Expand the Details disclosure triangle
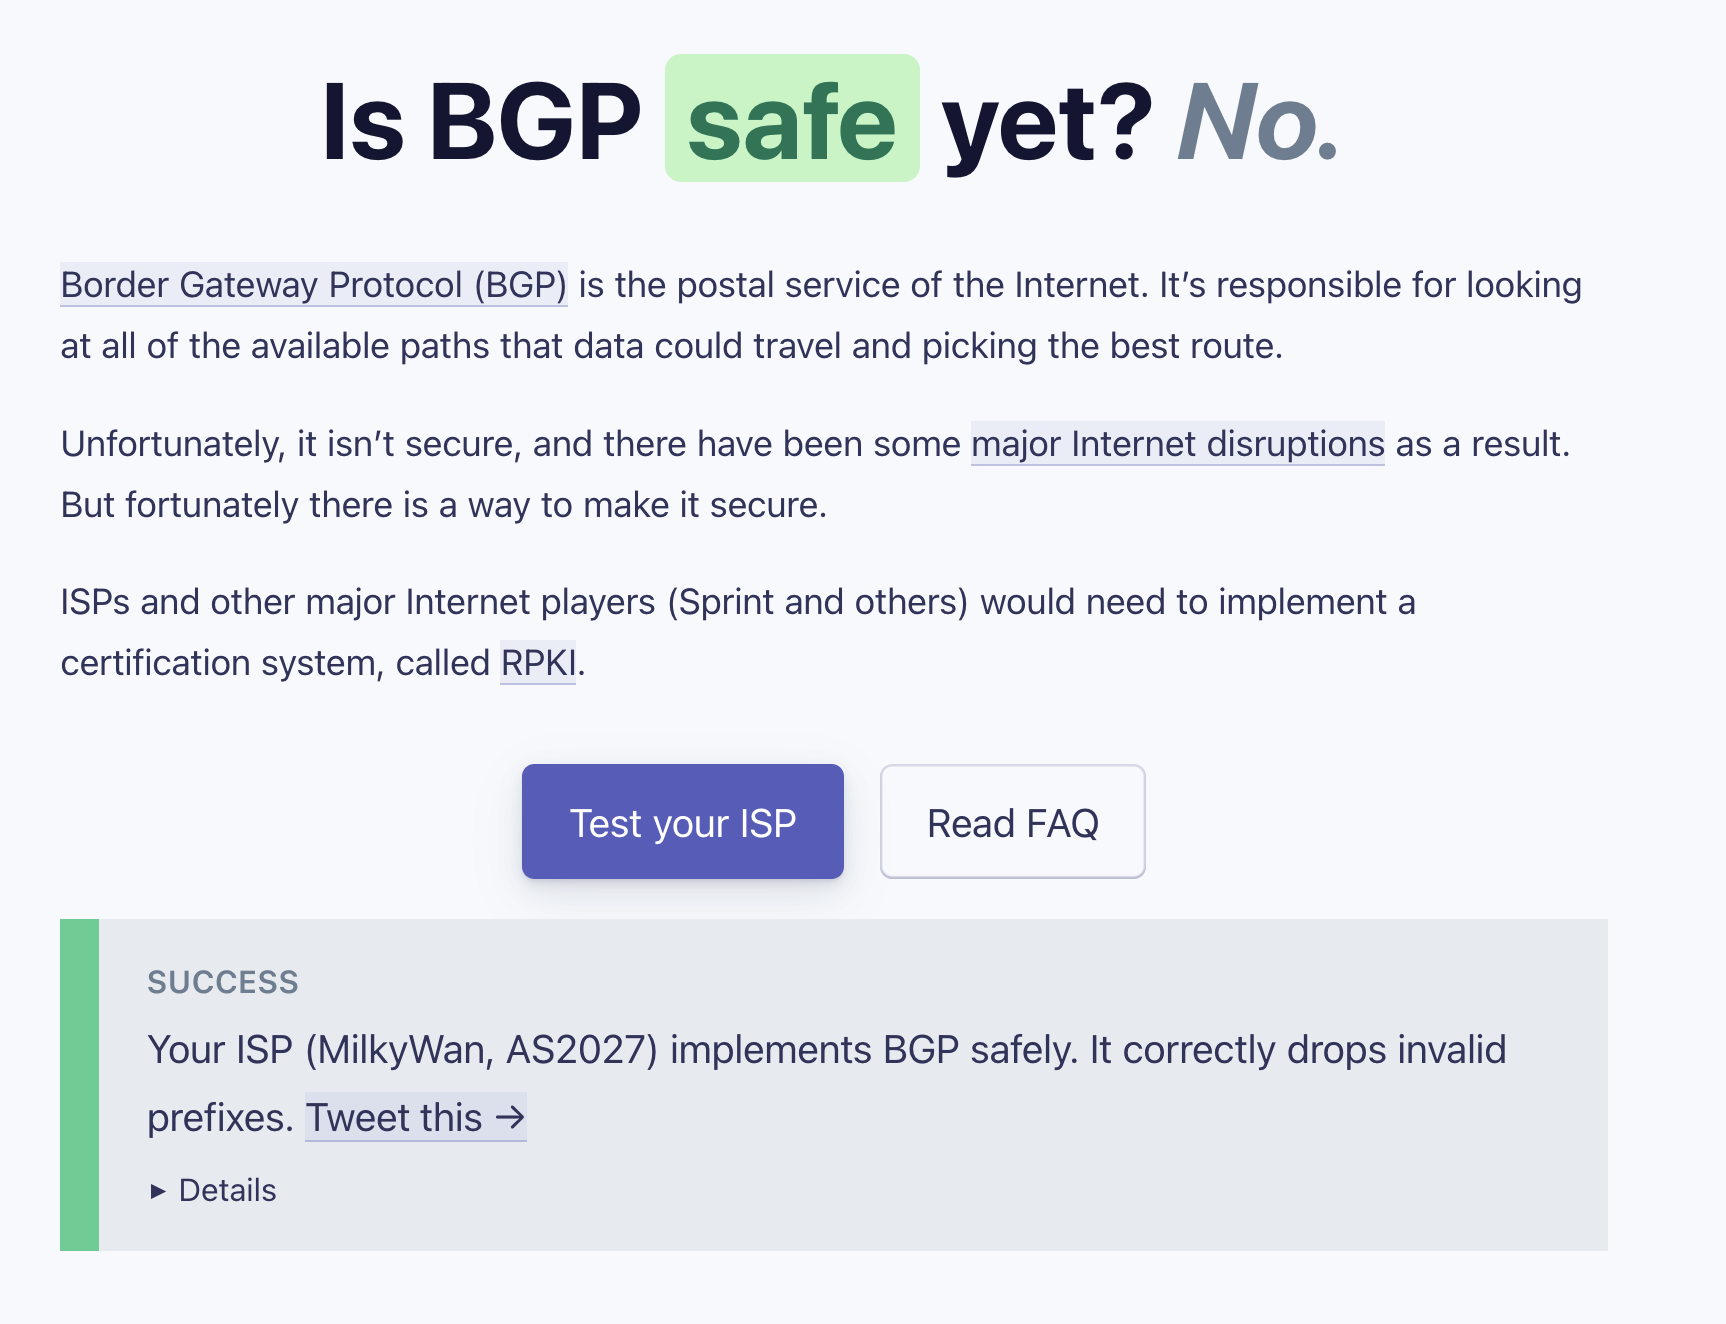Image resolution: width=1726 pixels, height=1324 pixels. click(158, 1191)
